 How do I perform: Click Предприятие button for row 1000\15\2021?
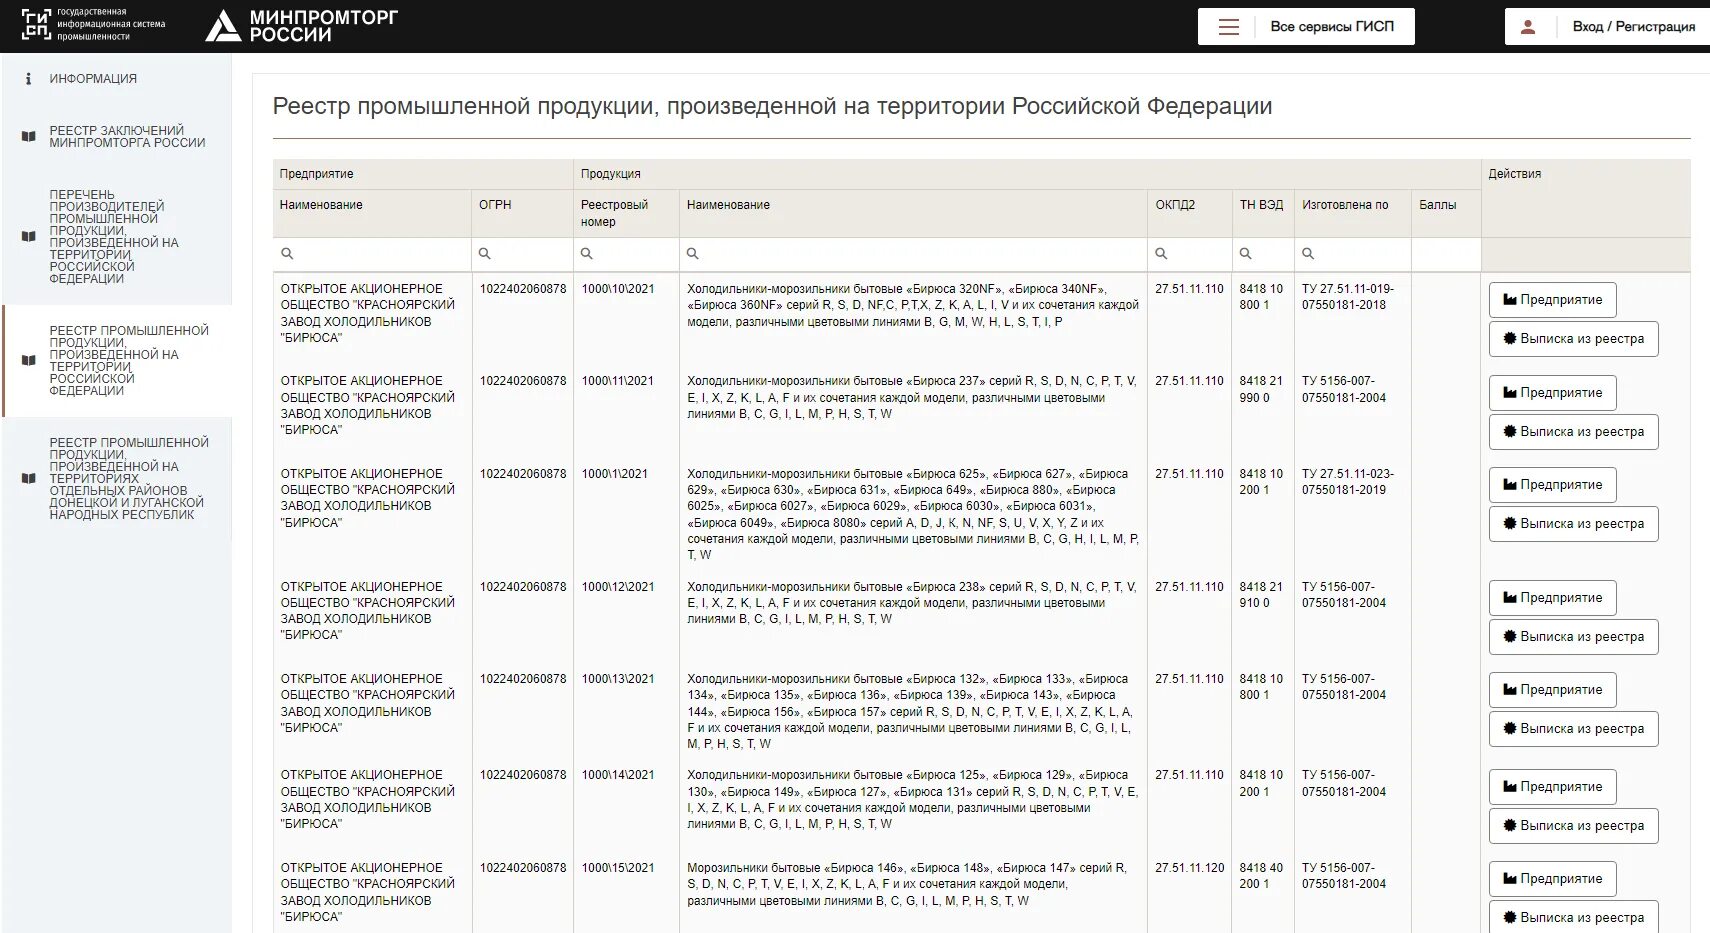1552,879
